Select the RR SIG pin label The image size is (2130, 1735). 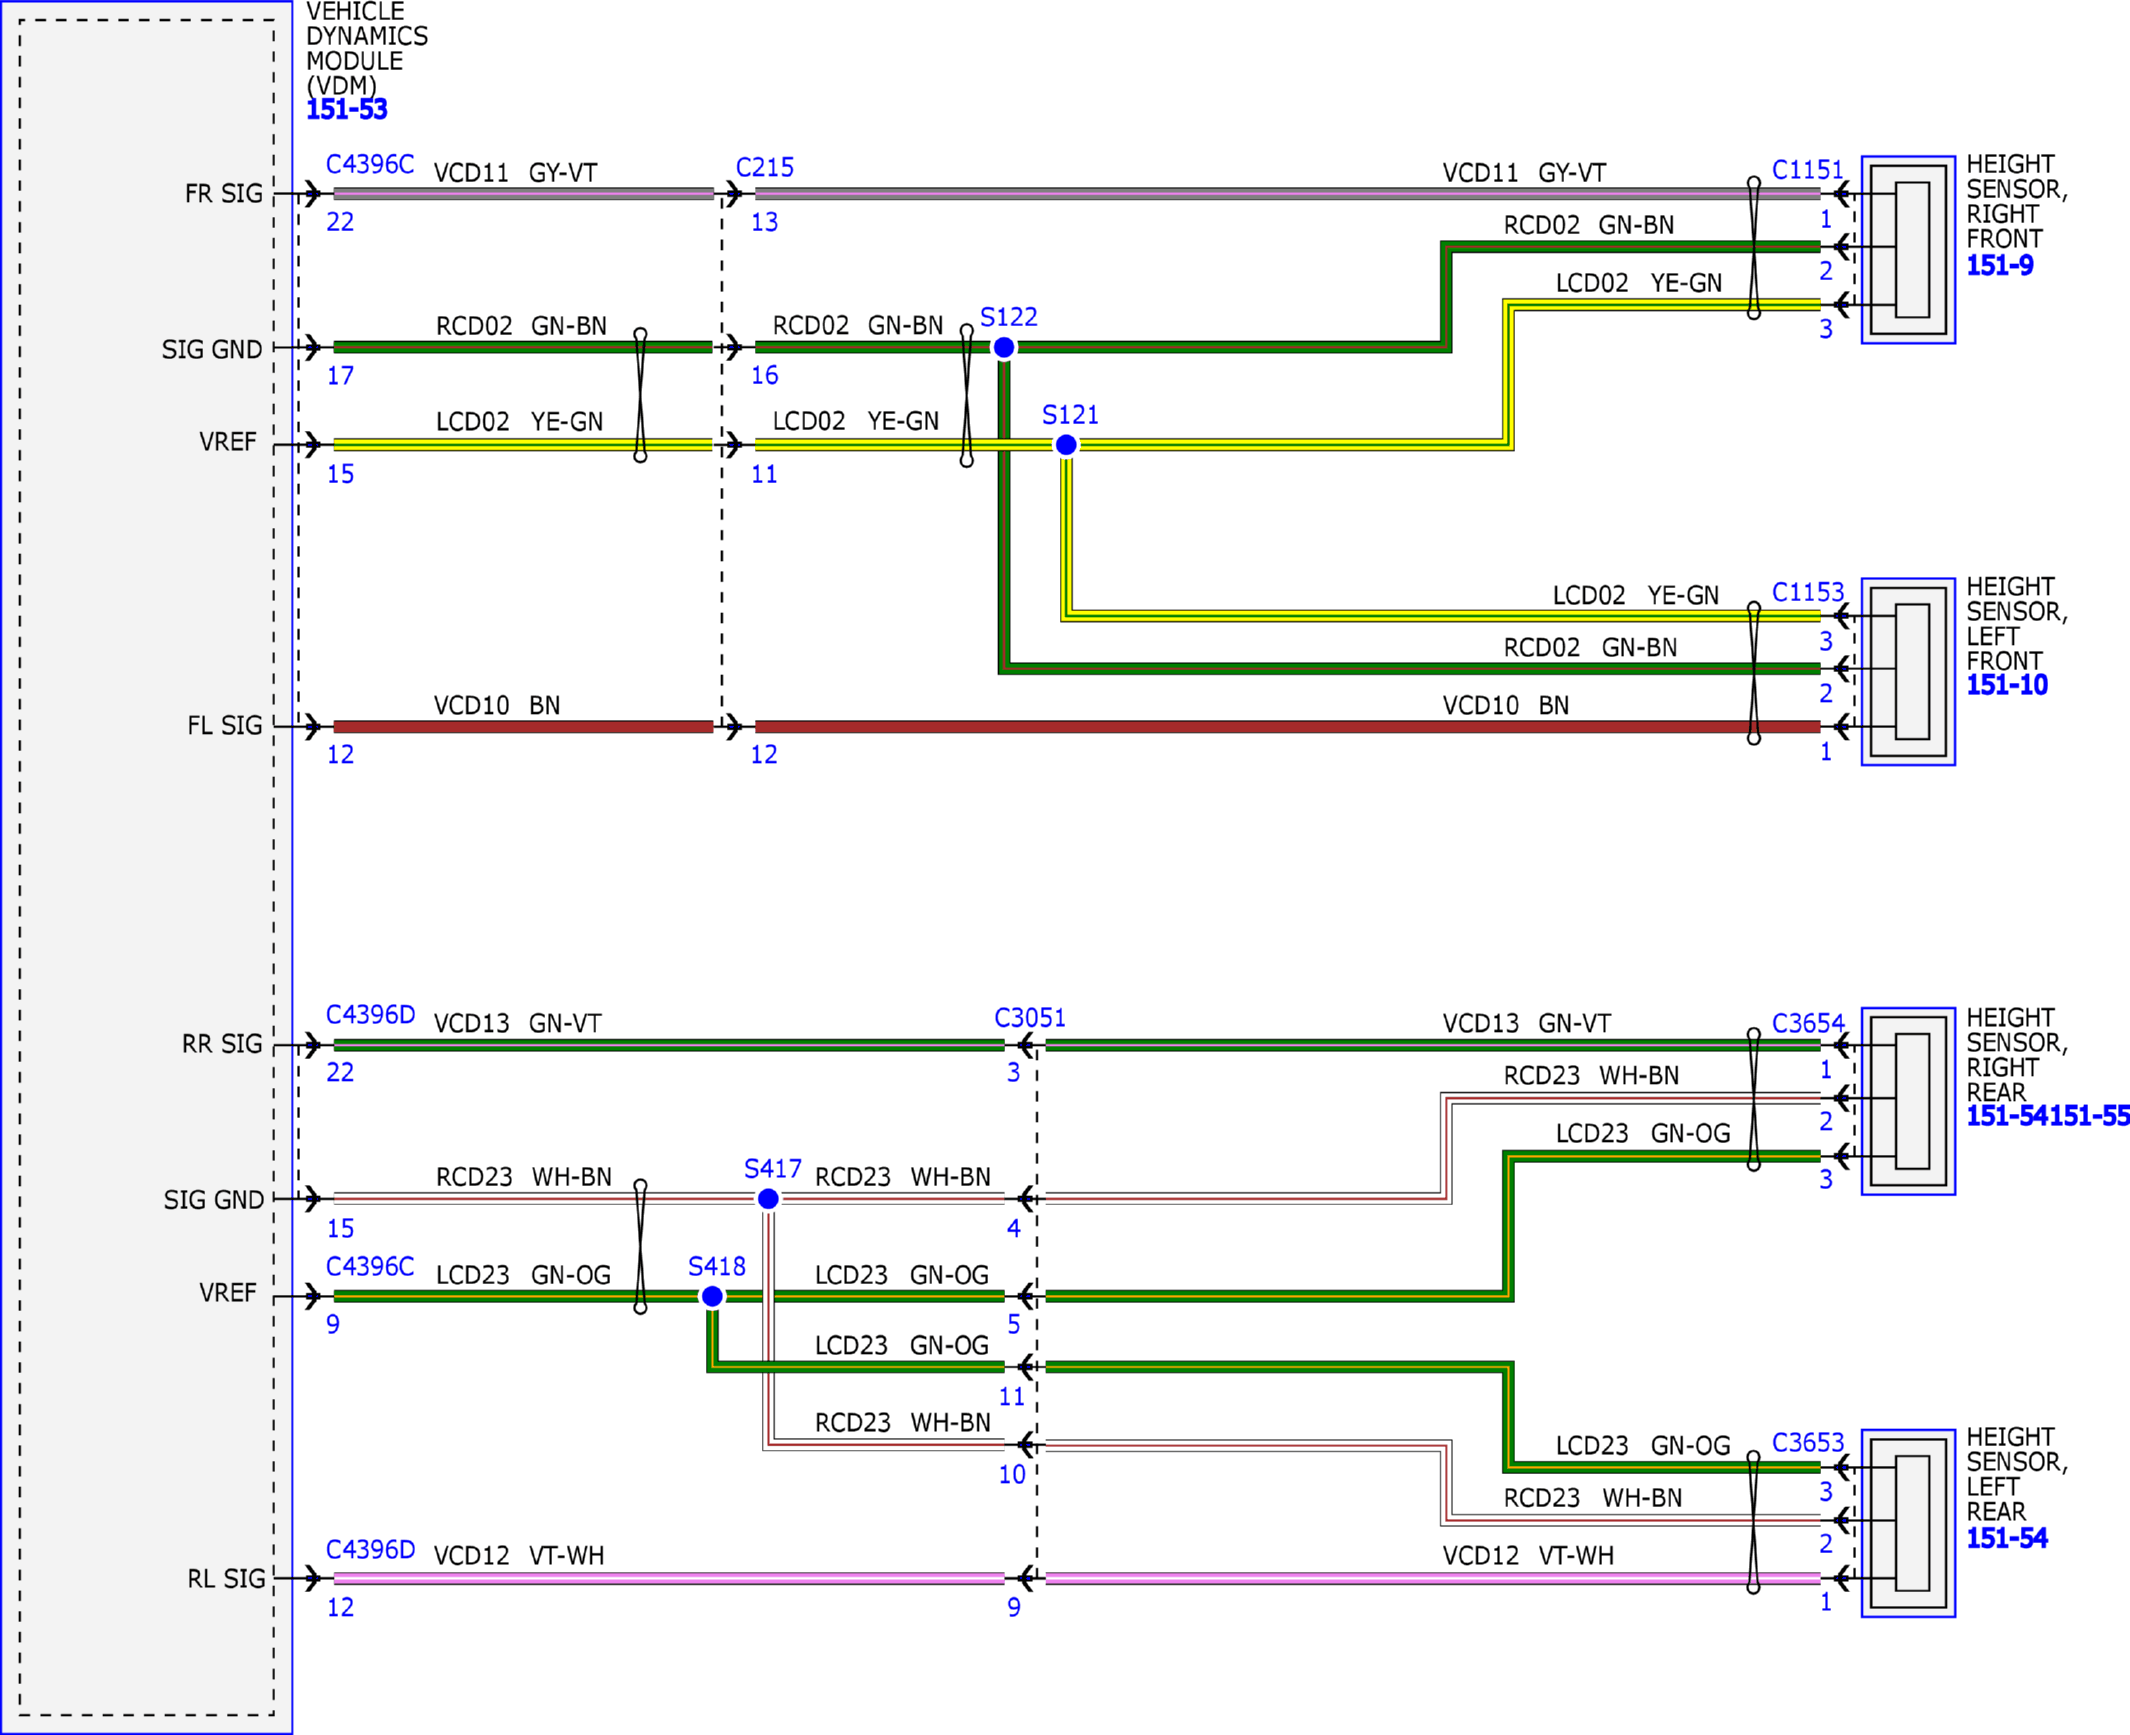point(222,1045)
